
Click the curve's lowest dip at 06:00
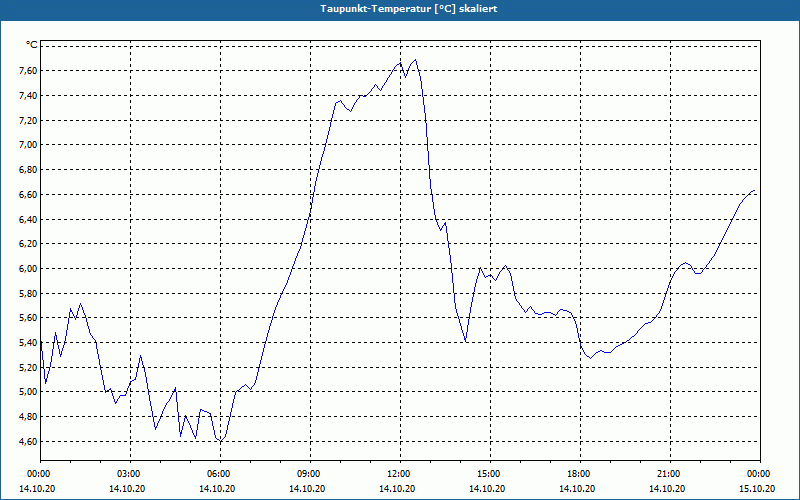coord(220,441)
